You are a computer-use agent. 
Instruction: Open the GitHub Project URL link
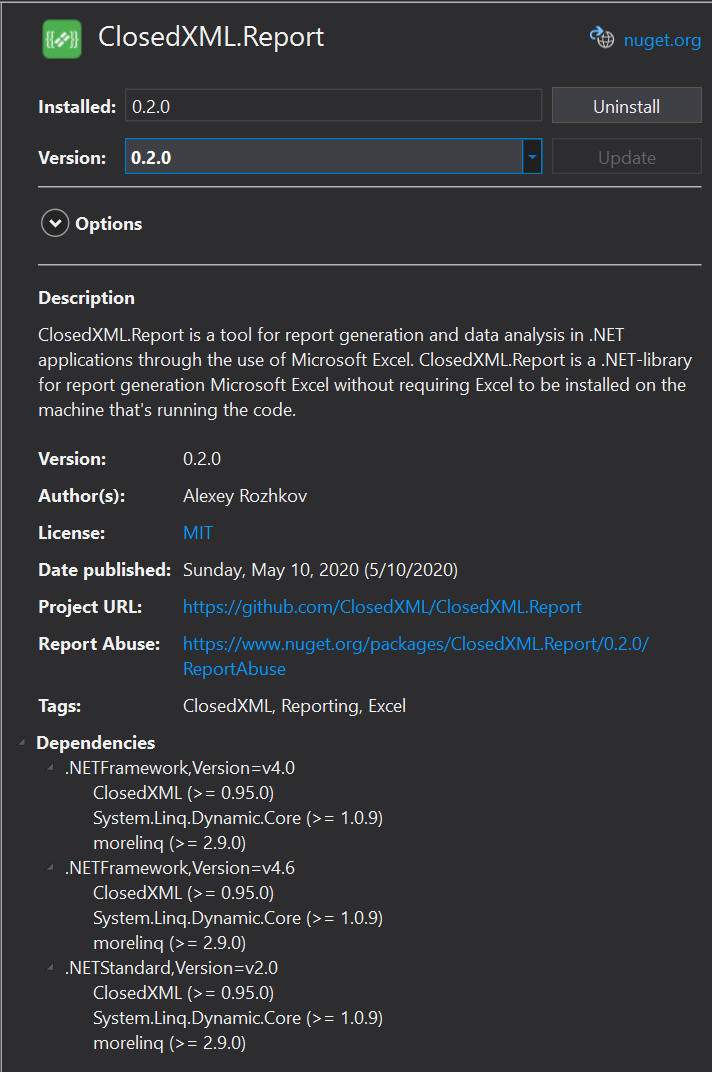click(x=382, y=607)
